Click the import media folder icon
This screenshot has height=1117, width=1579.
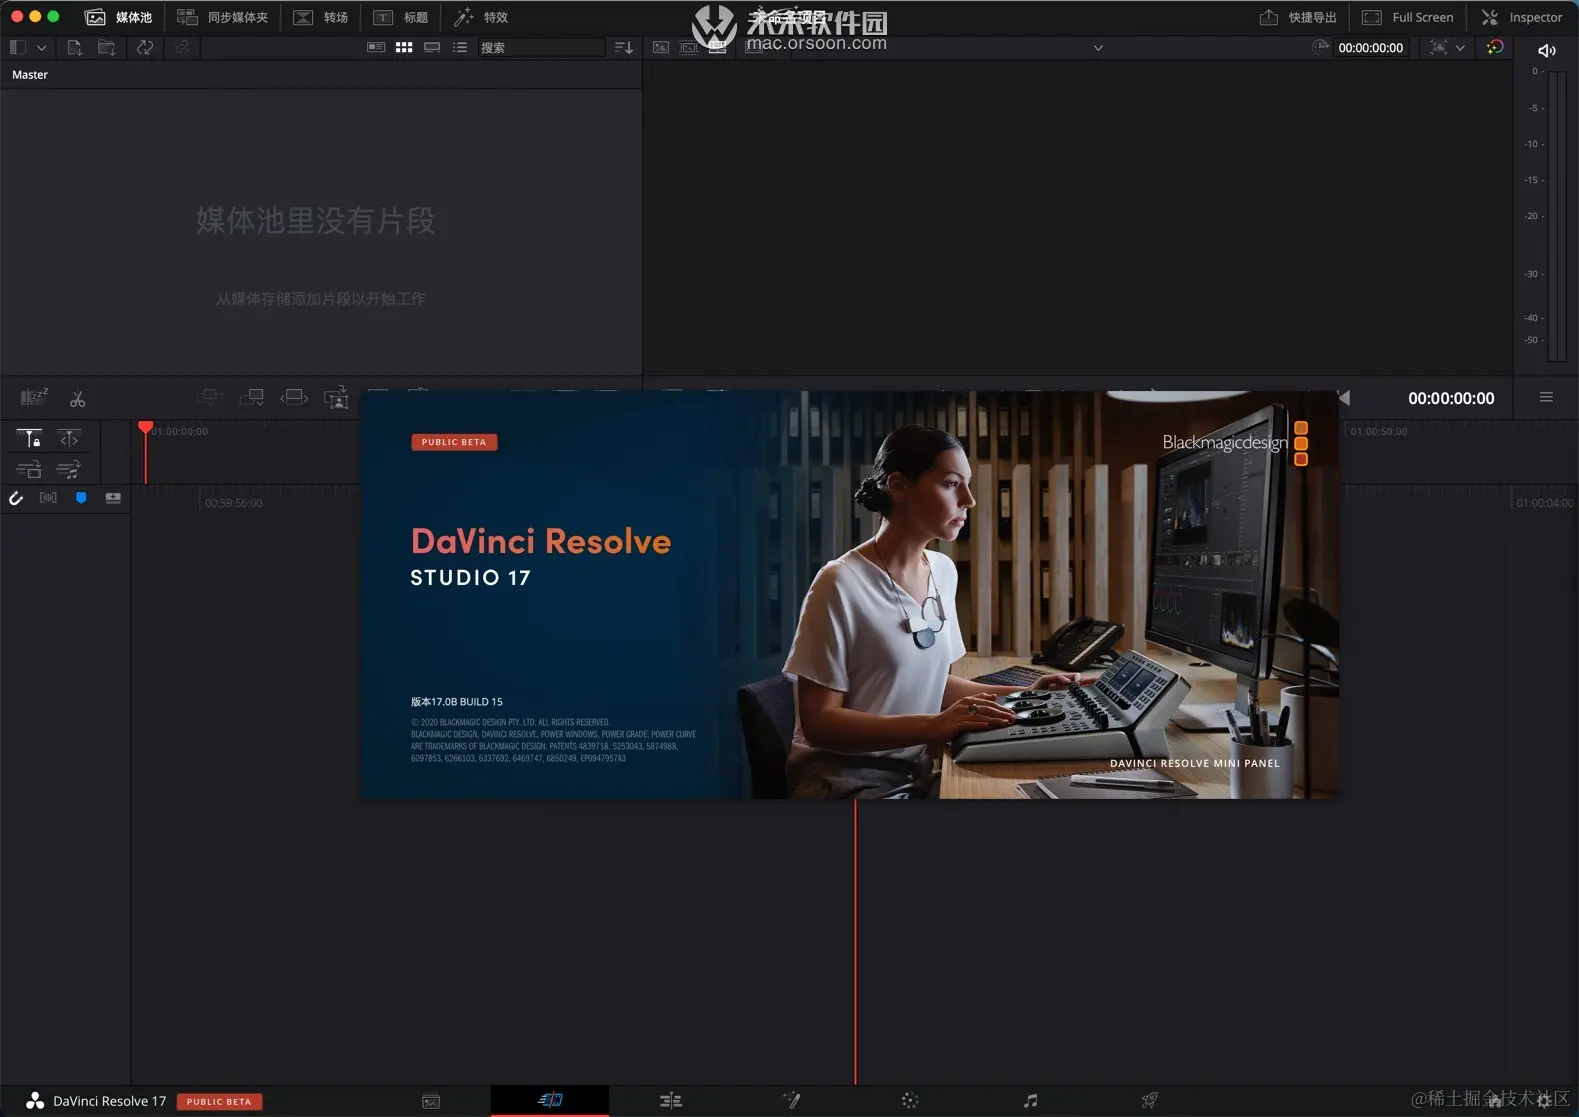pyautogui.click(x=106, y=47)
